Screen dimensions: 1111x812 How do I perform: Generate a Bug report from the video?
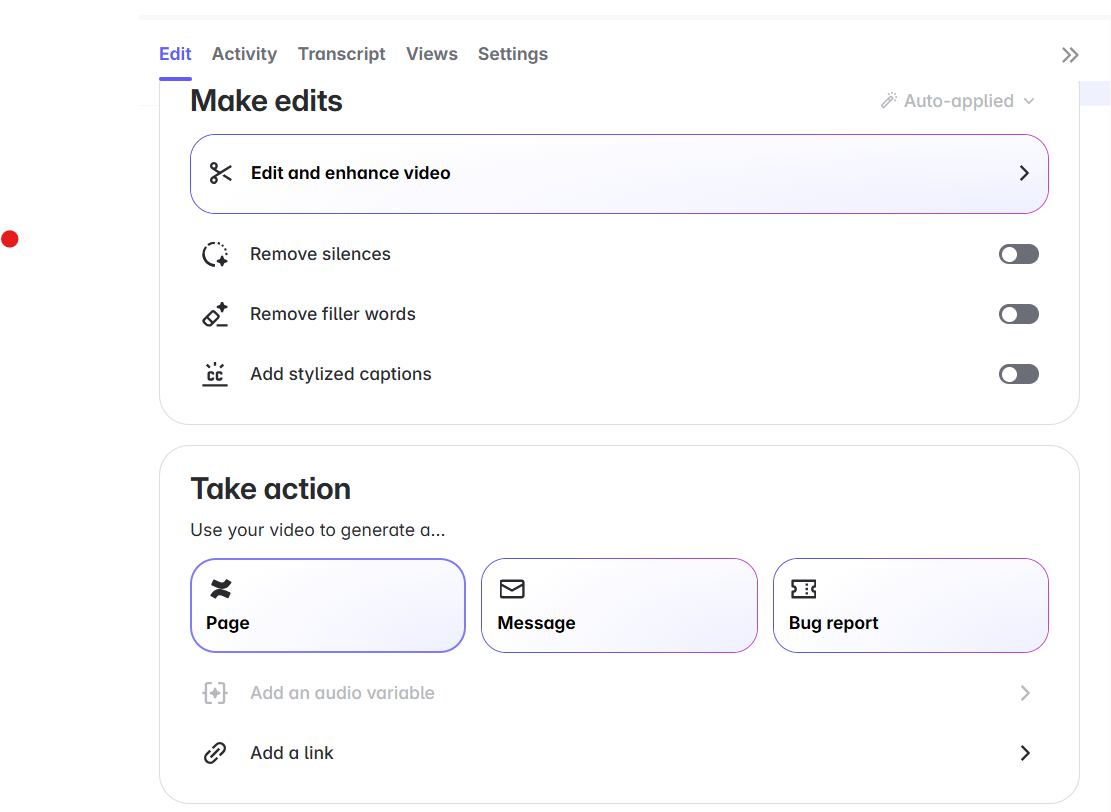pyautogui.click(x=910, y=605)
